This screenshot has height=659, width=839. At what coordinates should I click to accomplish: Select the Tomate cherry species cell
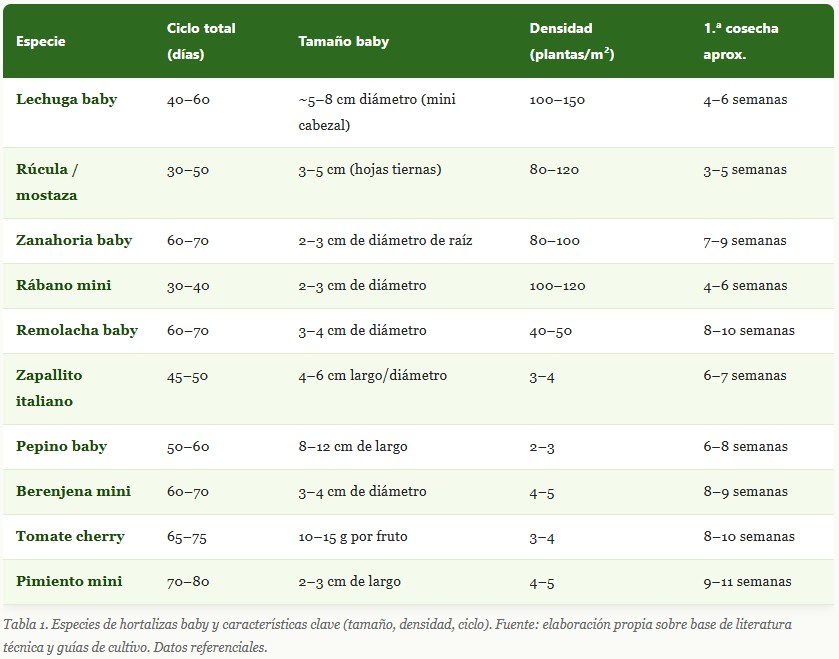pyautogui.click(x=70, y=537)
